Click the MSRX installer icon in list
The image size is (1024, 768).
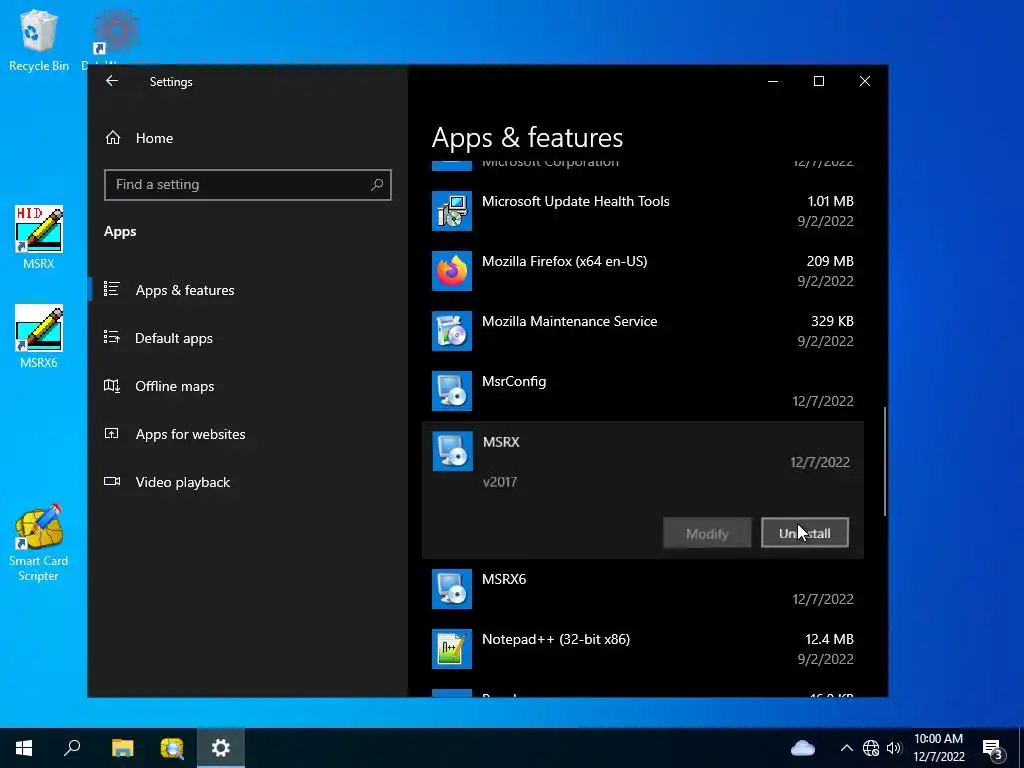[x=453, y=451]
